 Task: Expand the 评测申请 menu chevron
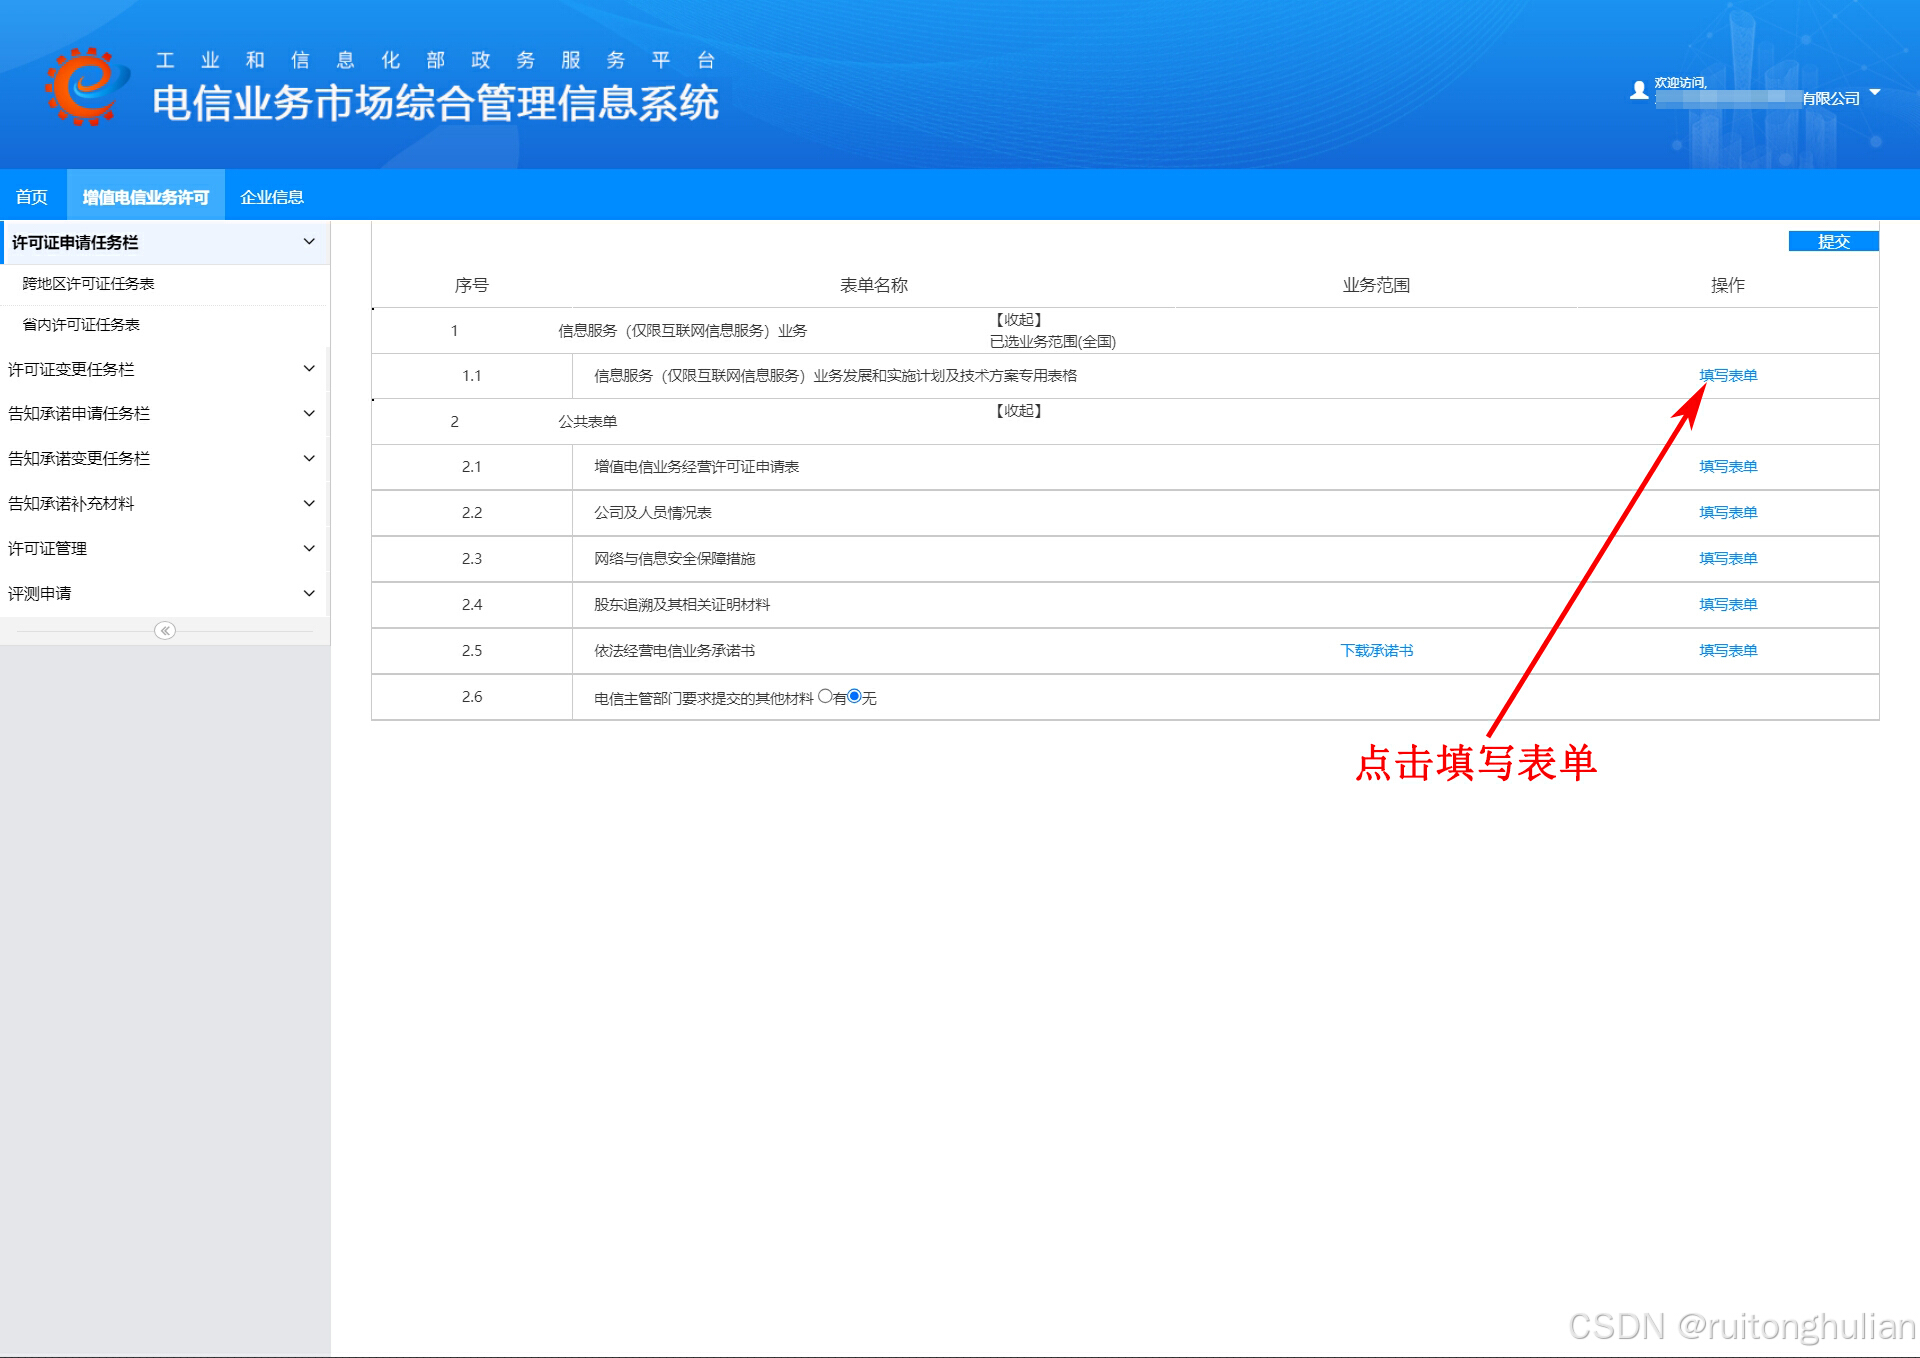click(x=309, y=593)
